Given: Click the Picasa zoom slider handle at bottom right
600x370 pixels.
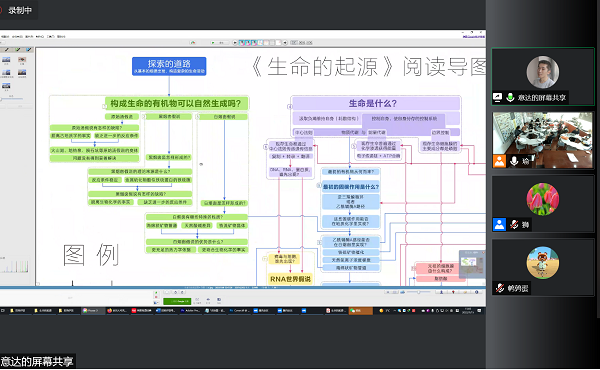Looking at the screenshot, I should pos(419,292).
